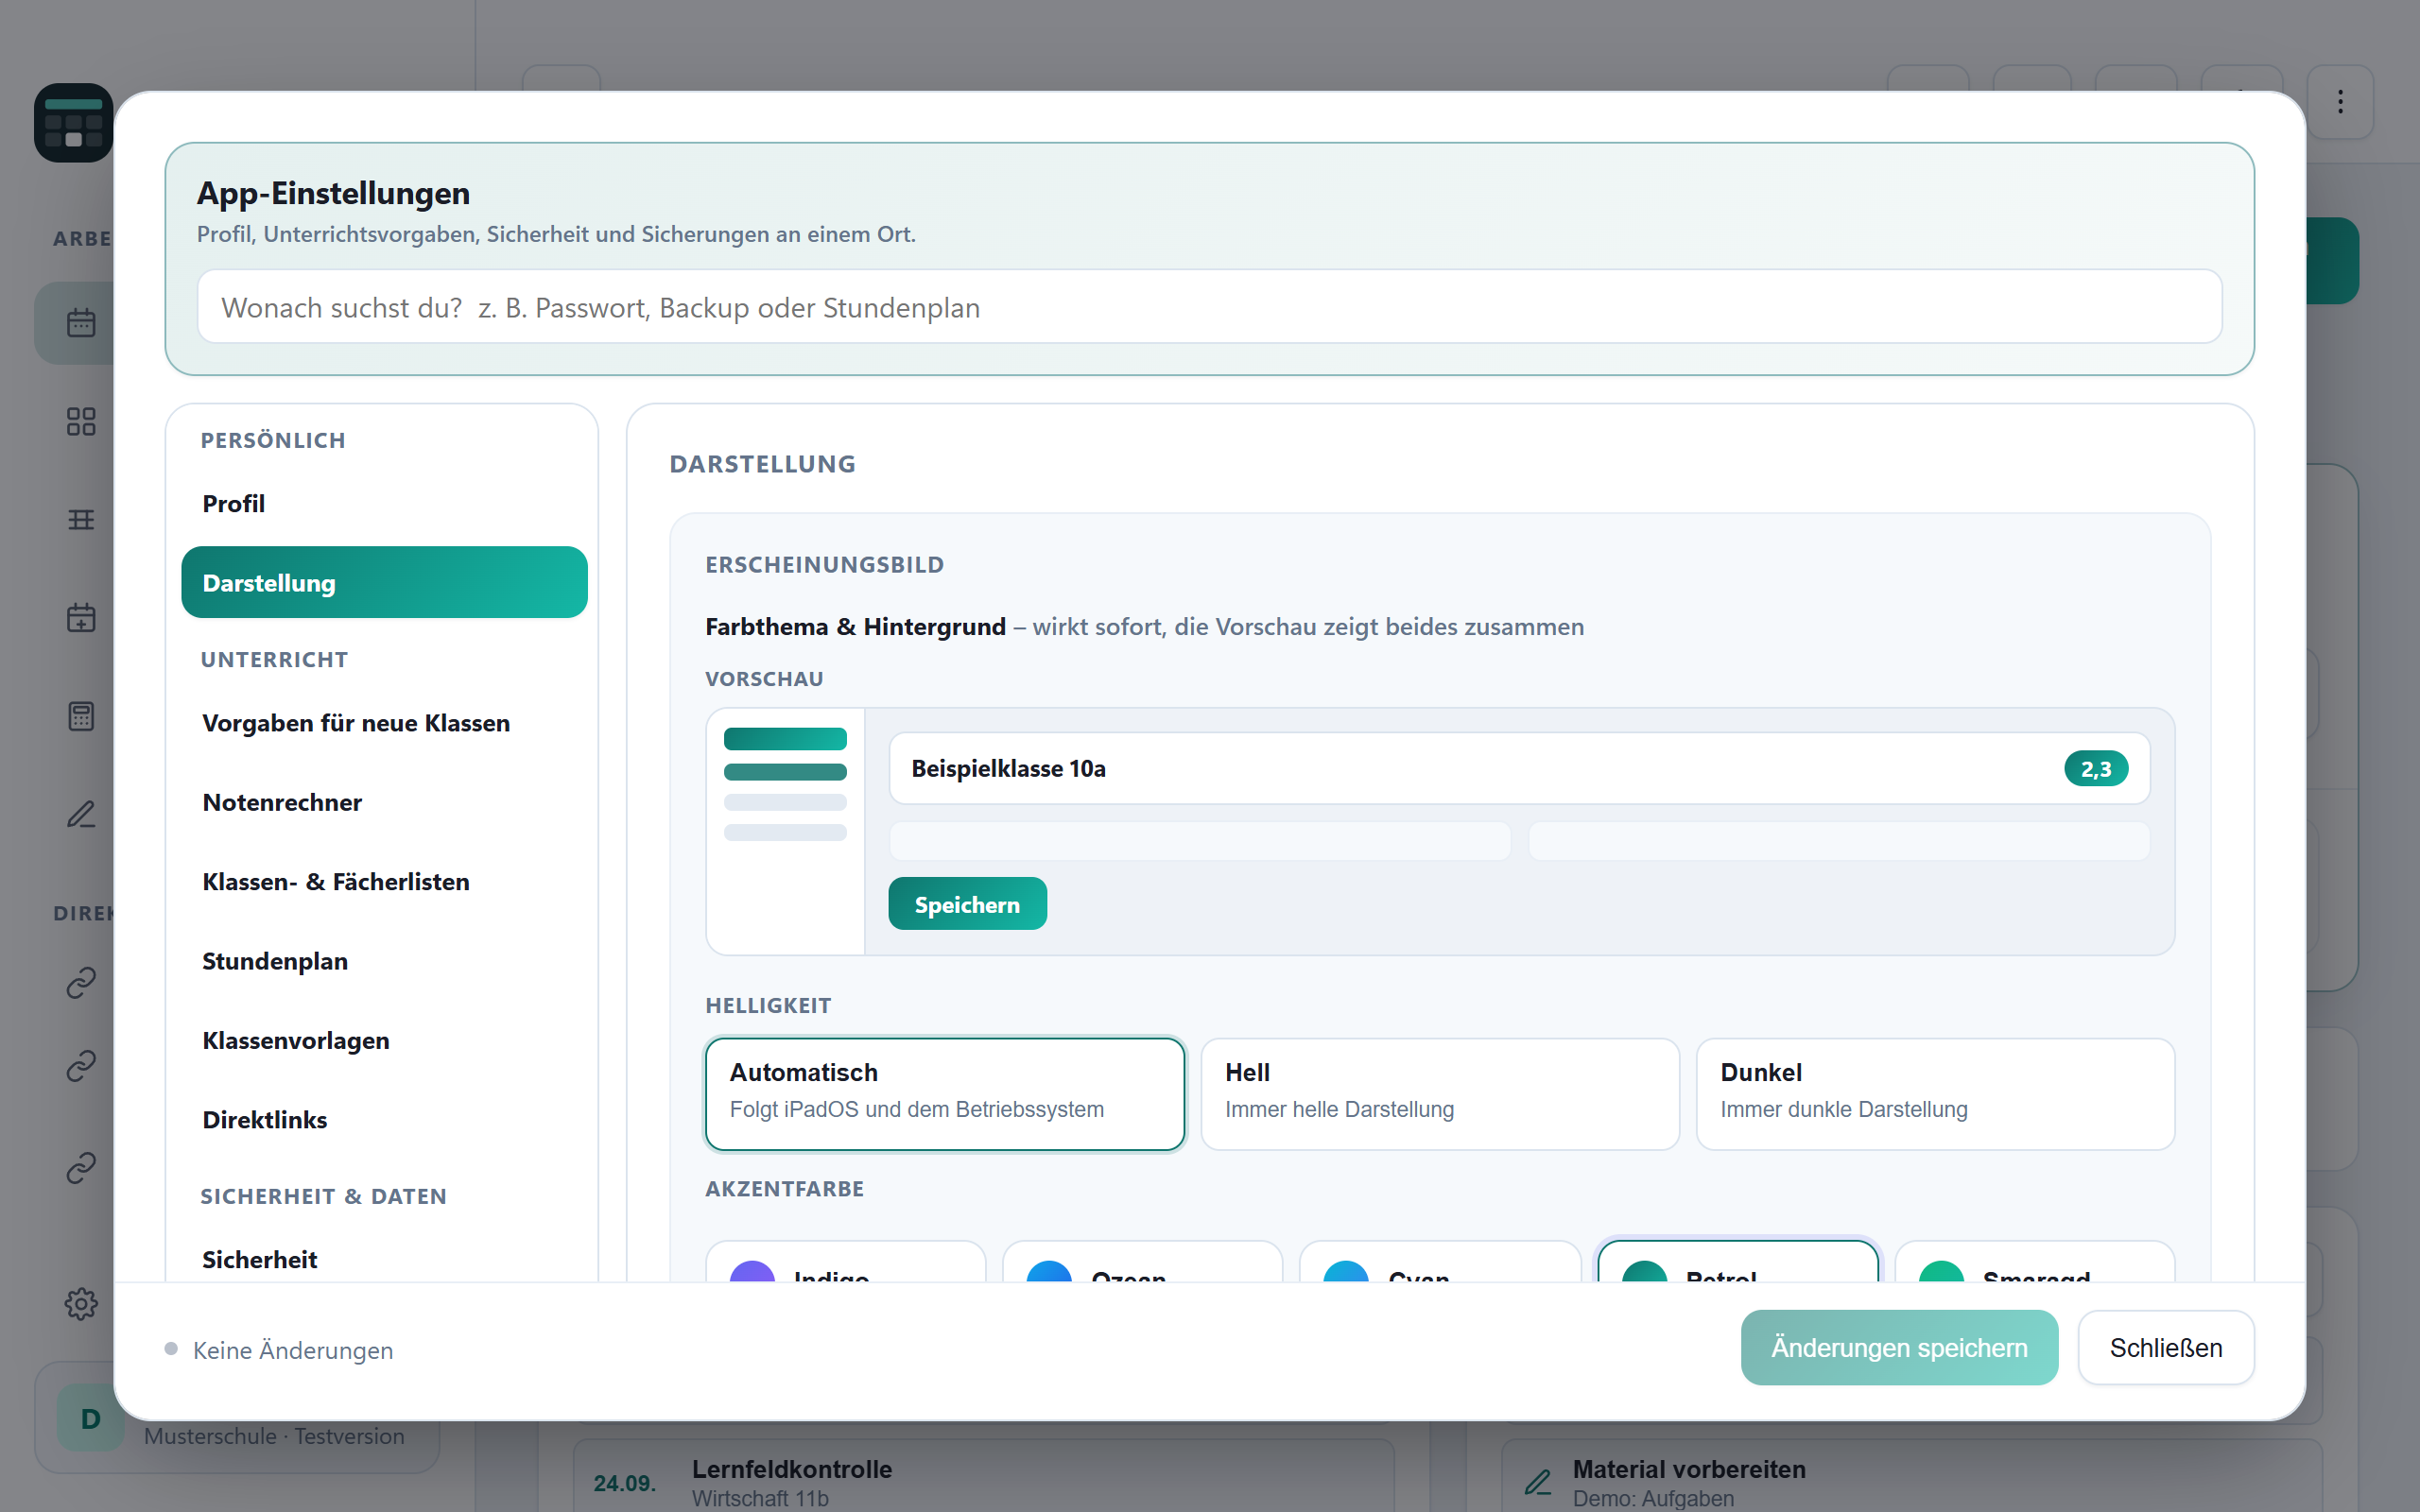Click the preview Speichern button
2420x1512 pixels.
pos(967,904)
